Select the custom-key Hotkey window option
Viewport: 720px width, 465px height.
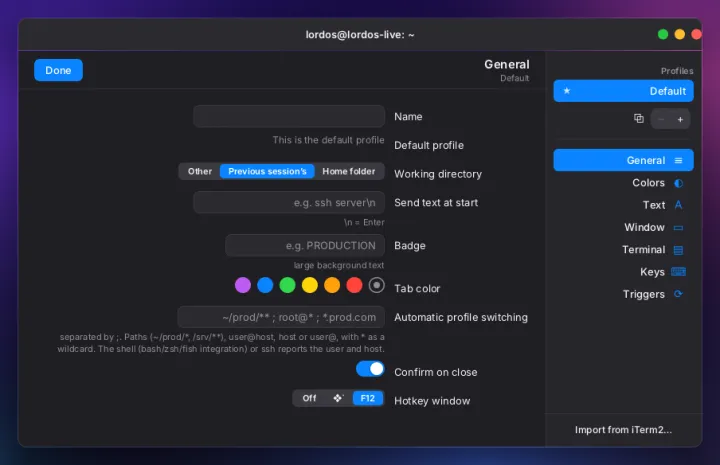pyautogui.click(x=338, y=398)
